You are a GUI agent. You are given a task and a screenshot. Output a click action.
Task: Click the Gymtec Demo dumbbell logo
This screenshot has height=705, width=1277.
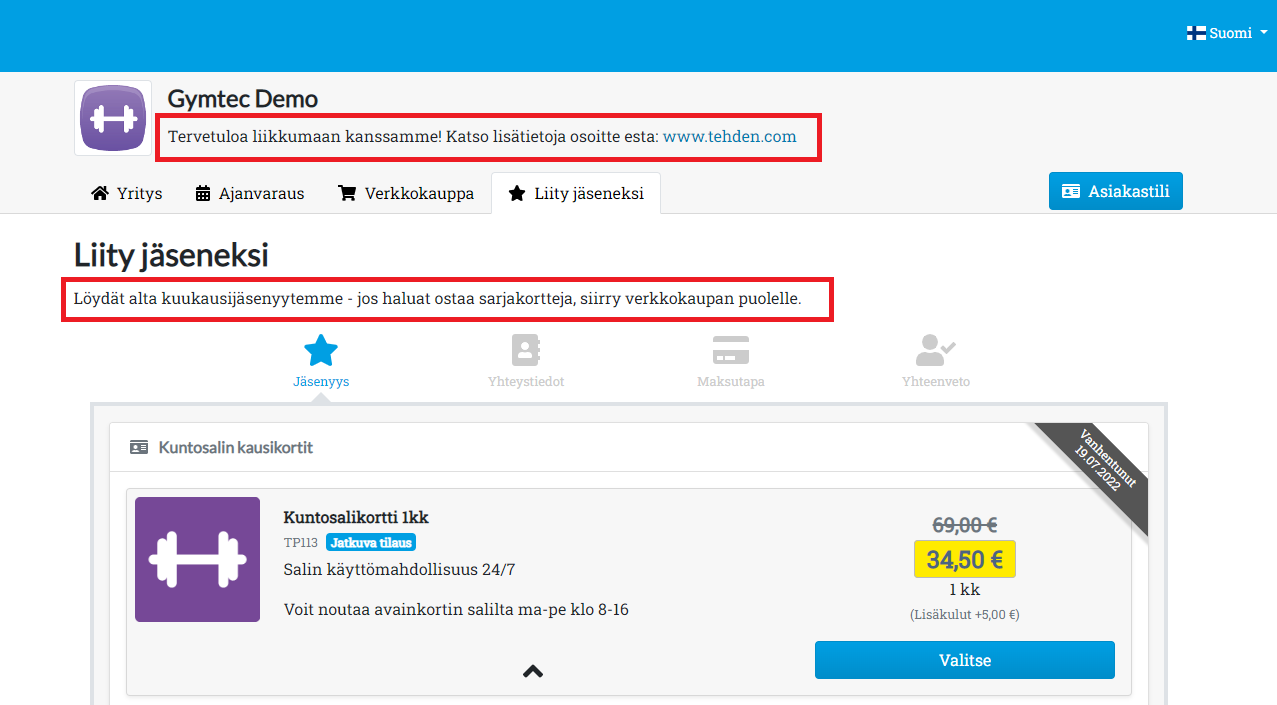click(113, 118)
